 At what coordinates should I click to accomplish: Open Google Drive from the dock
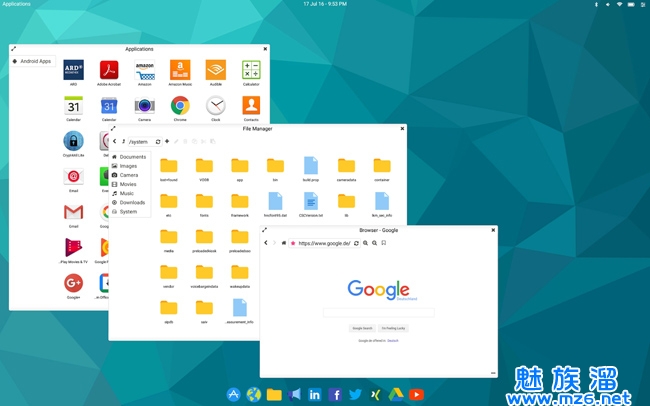(x=396, y=395)
